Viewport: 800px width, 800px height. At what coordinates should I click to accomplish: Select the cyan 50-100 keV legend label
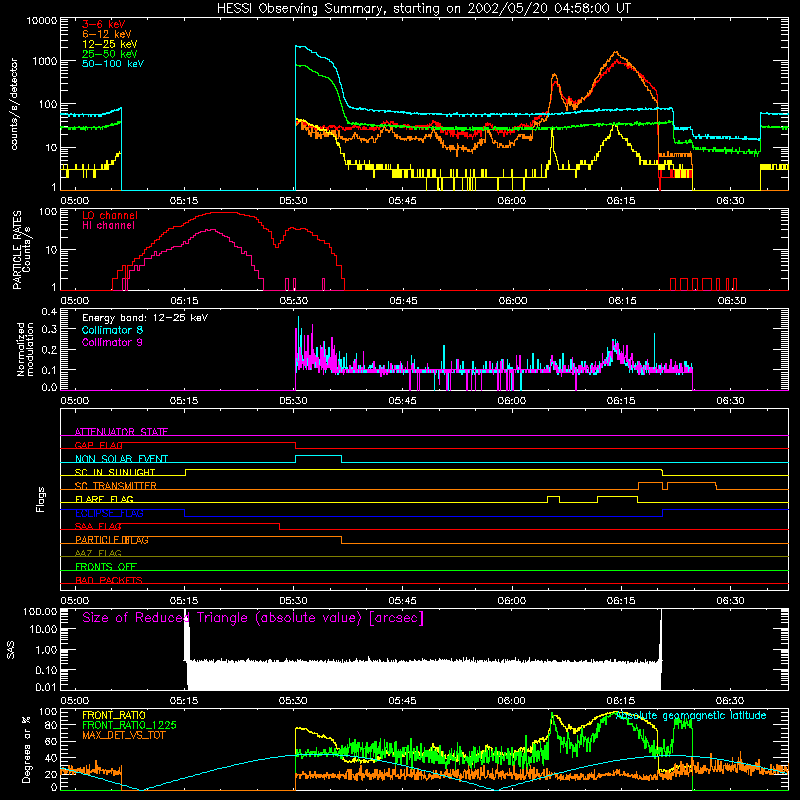[113, 64]
